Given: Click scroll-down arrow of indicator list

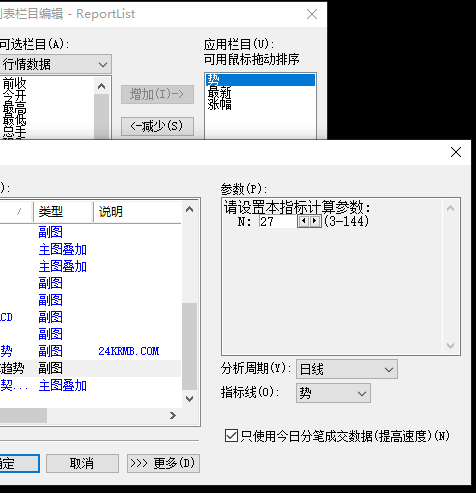Looking at the screenshot, I should click(189, 399).
